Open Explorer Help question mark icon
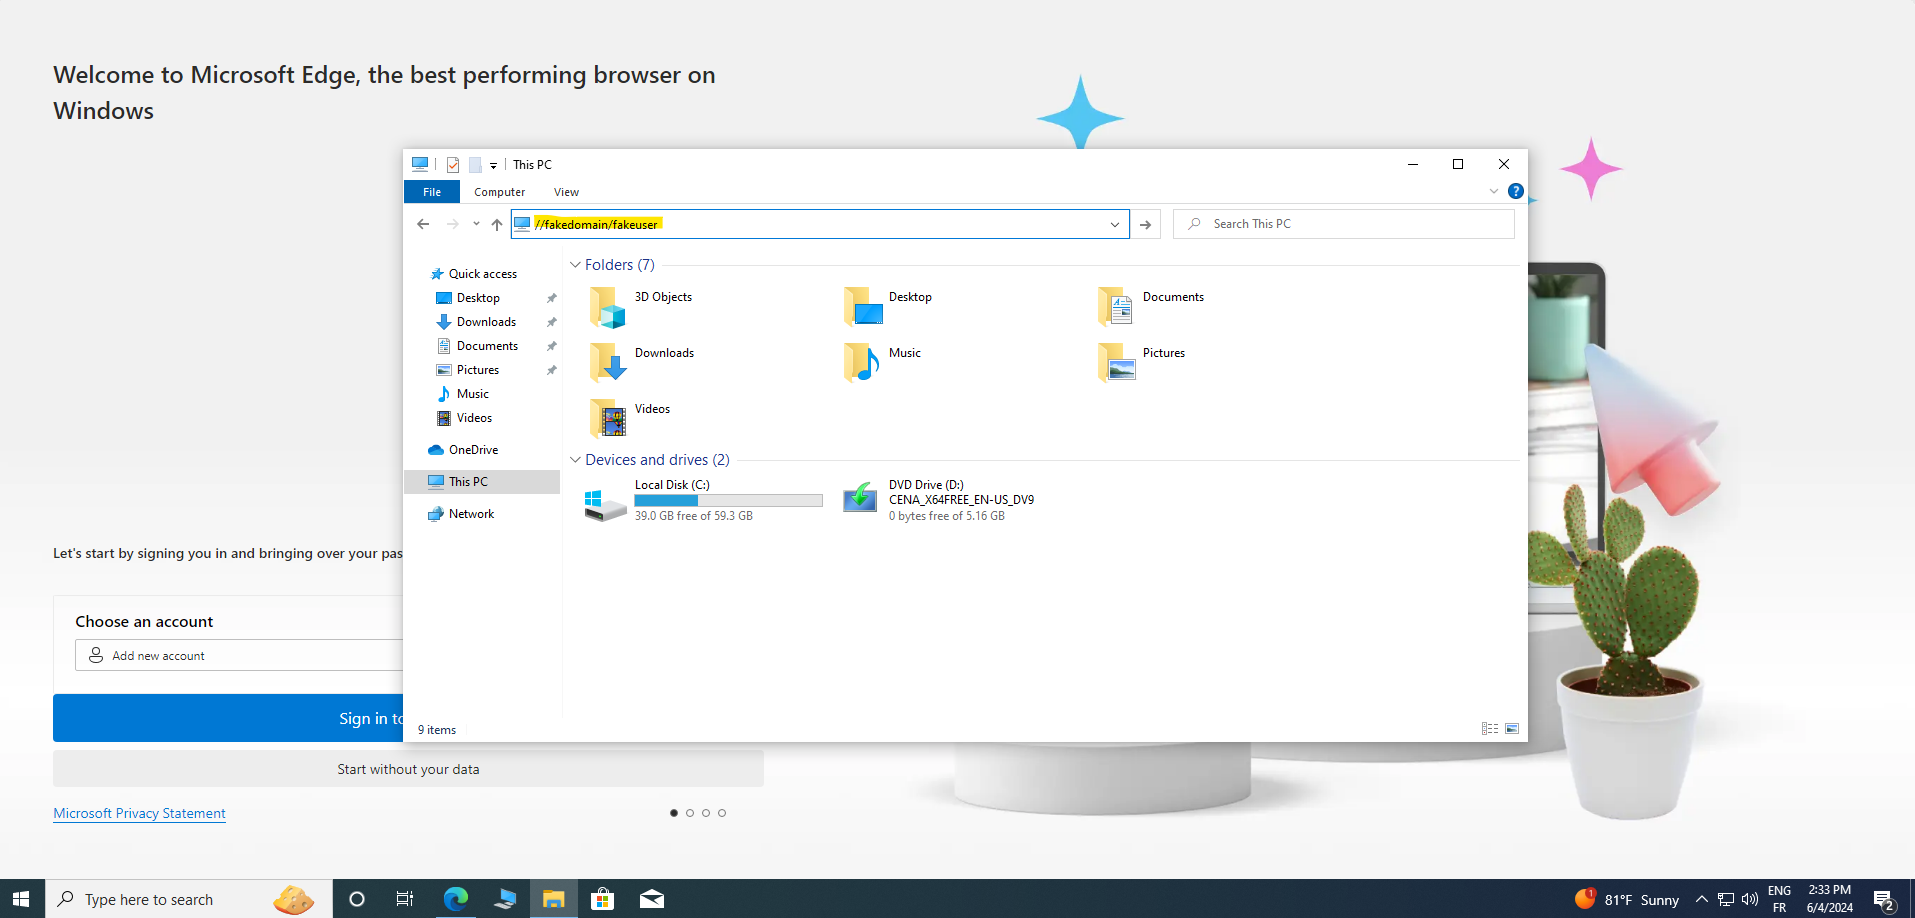 pyautogui.click(x=1516, y=191)
